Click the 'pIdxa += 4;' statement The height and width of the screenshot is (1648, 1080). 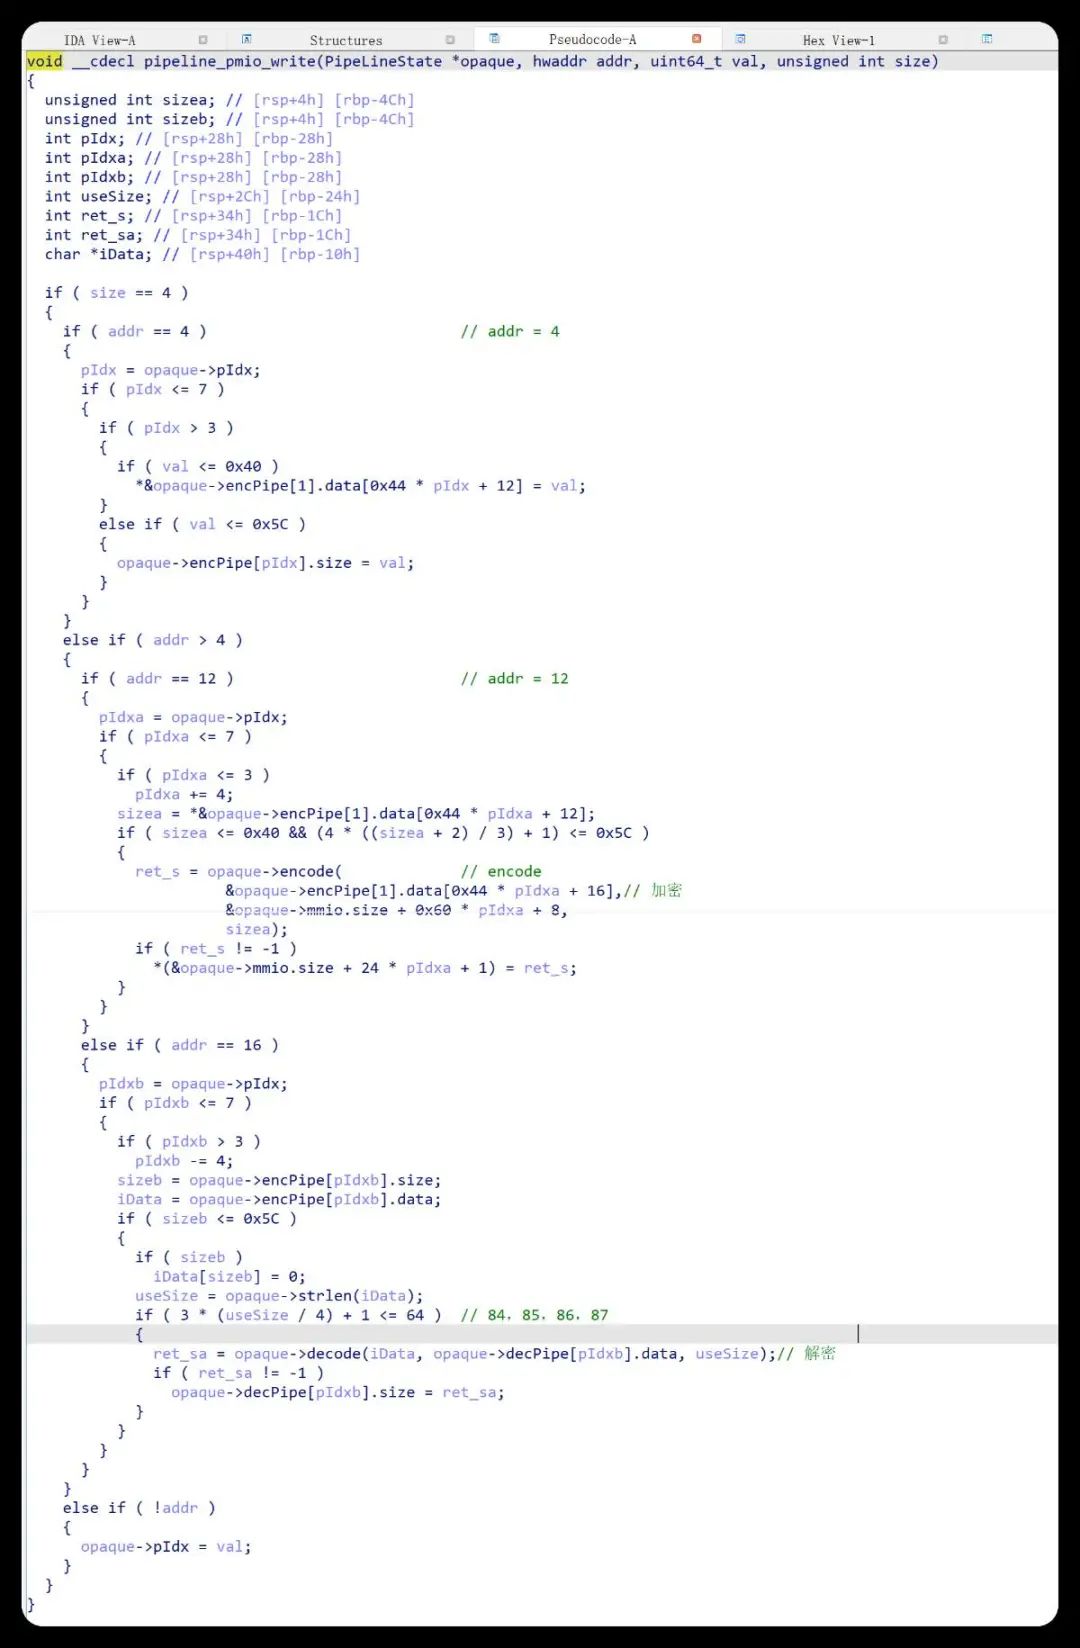point(184,794)
